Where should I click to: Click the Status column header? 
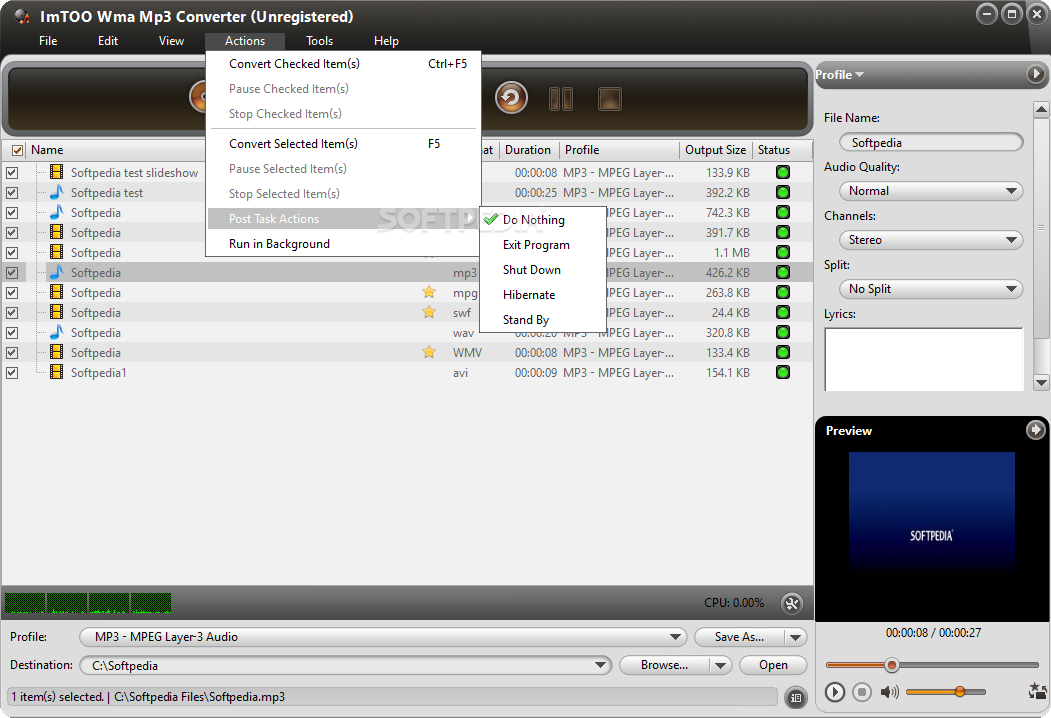774,150
